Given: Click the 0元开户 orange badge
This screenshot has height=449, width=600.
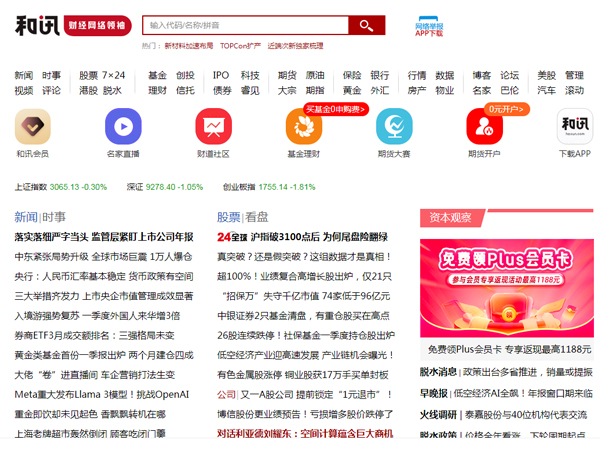Looking at the screenshot, I should click(x=506, y=109).
